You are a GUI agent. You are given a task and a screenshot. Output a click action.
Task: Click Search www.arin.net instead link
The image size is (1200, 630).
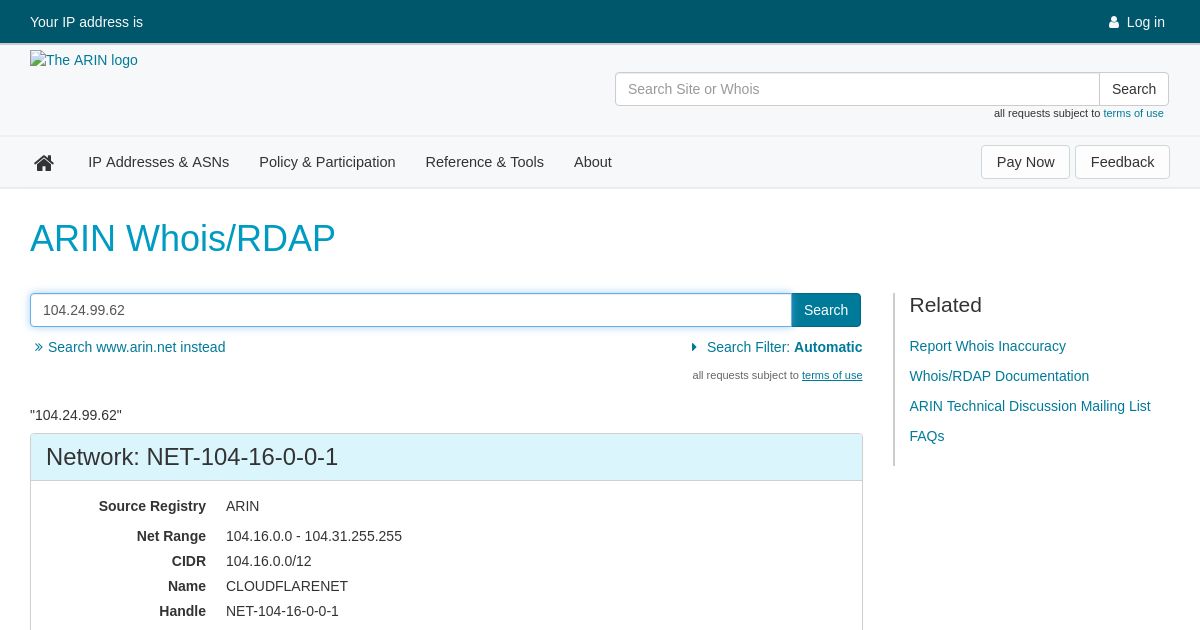[136, 347]
